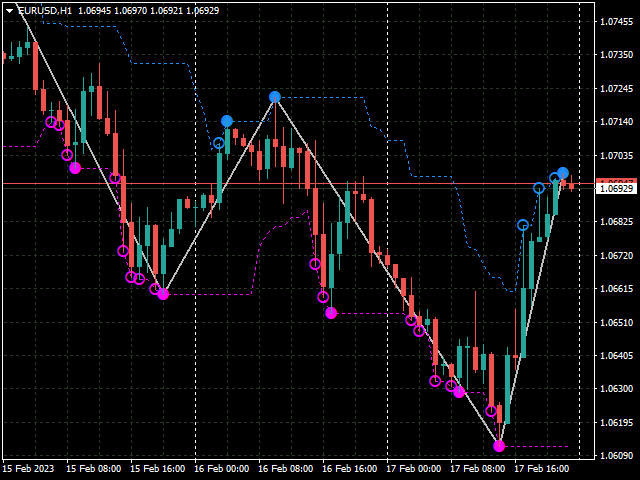The height and width of the screenshot is (480, 640).
Task: Select the filled blue marker at the latest high
Action: [x=563, y=173]
